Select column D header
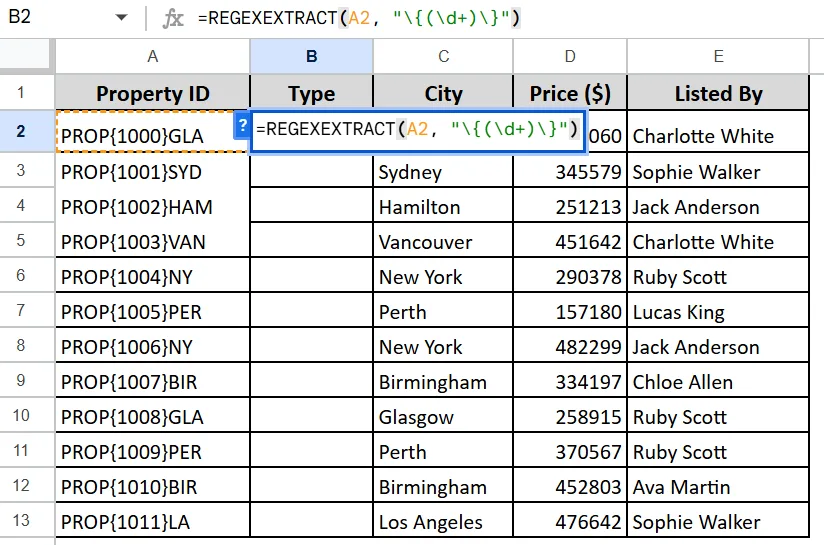 point(570,56)
